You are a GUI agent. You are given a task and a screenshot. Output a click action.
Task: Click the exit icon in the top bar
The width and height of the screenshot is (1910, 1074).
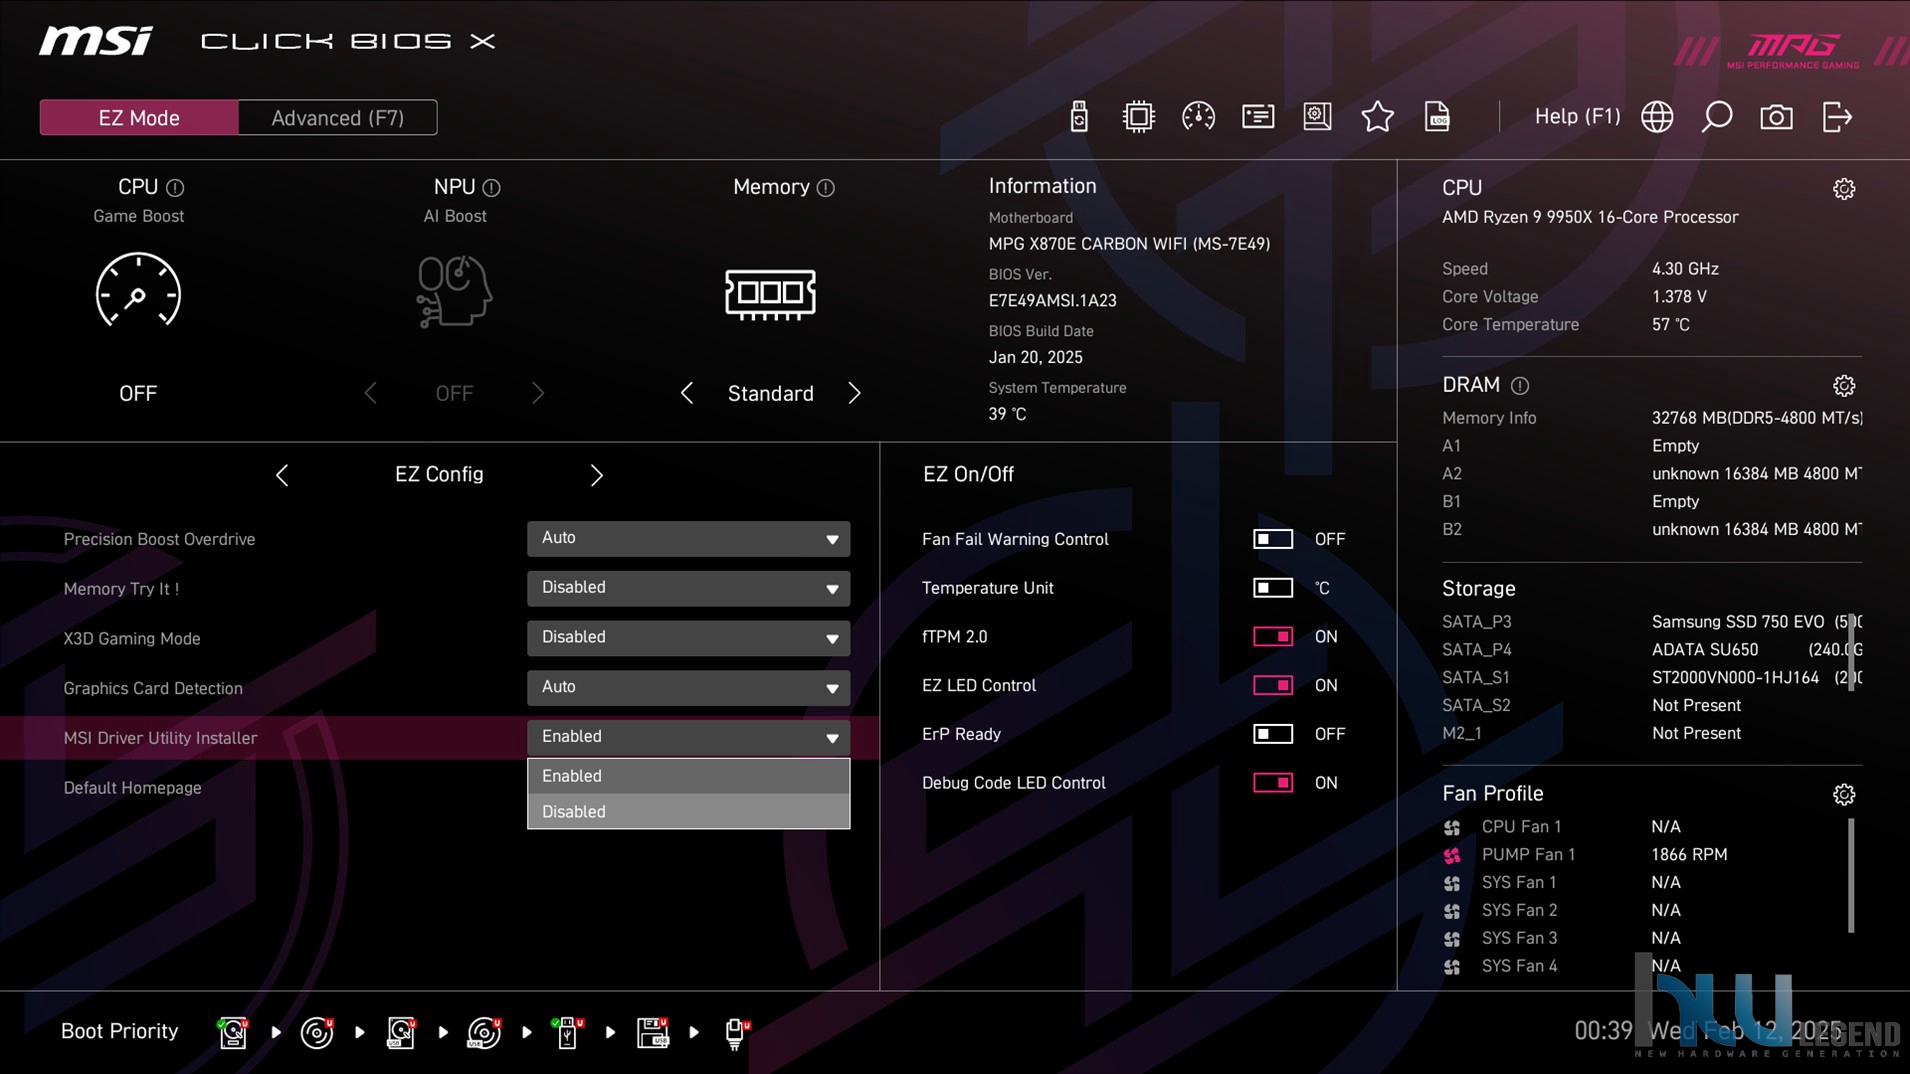[1837, 117]
